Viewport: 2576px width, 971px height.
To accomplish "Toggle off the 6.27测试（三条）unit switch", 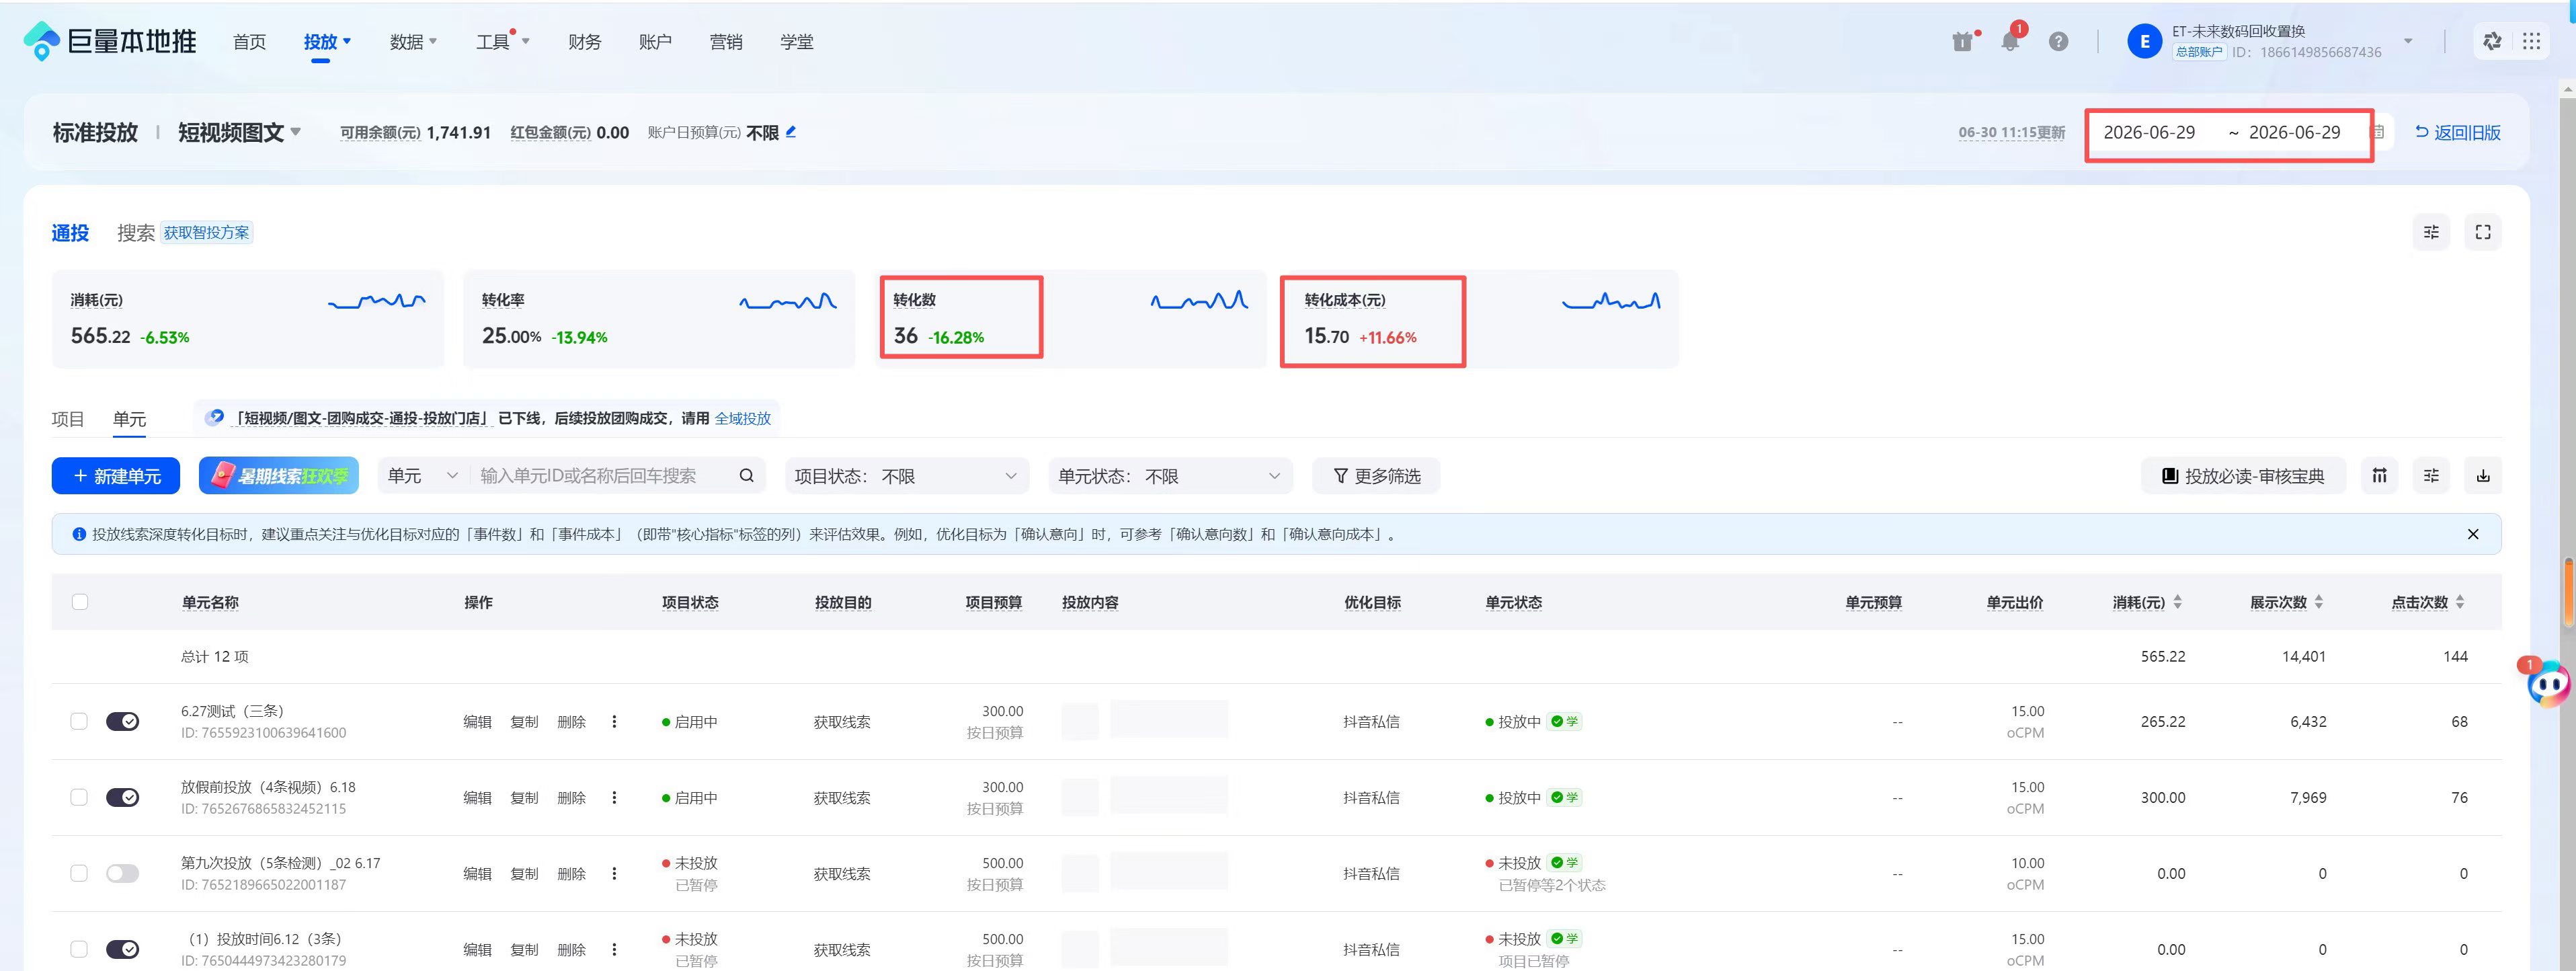I will pyautogui.click(x=122, y=722).
